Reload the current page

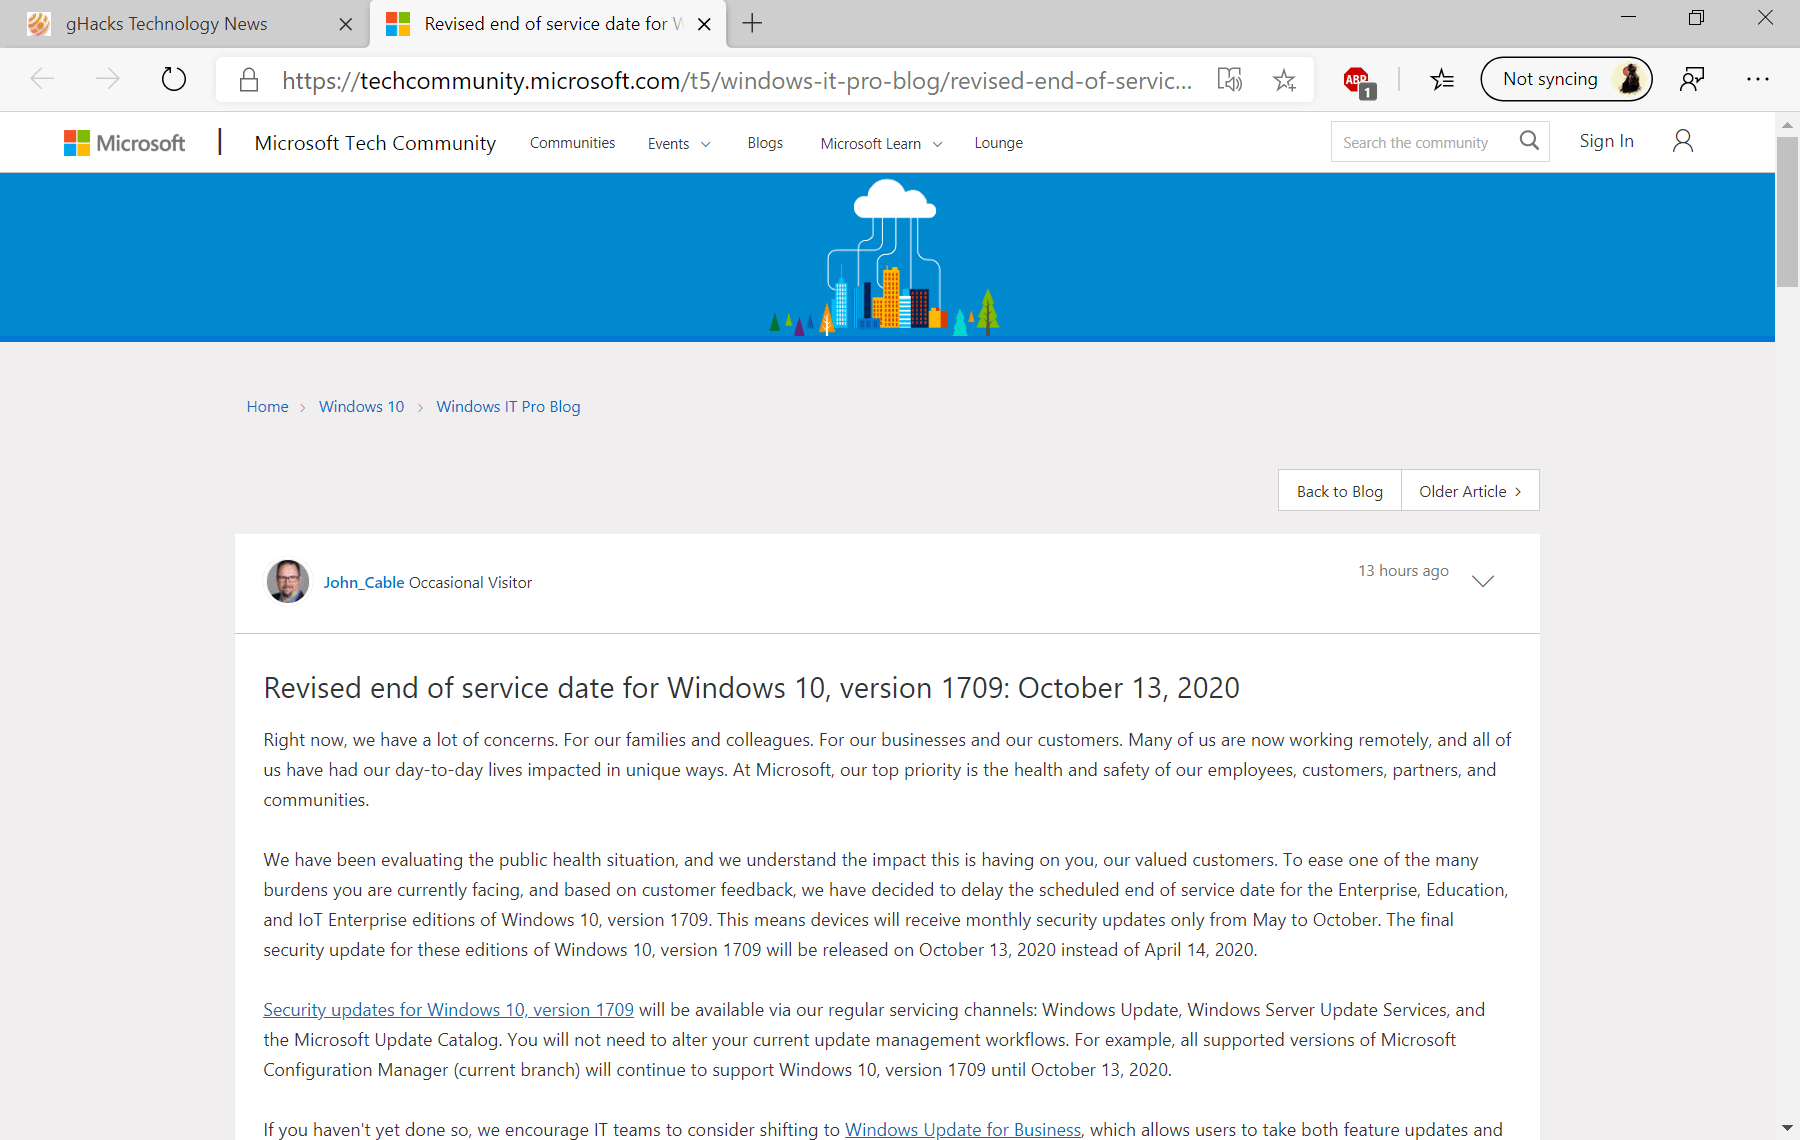pyautogui.click(x=174, y=79)
